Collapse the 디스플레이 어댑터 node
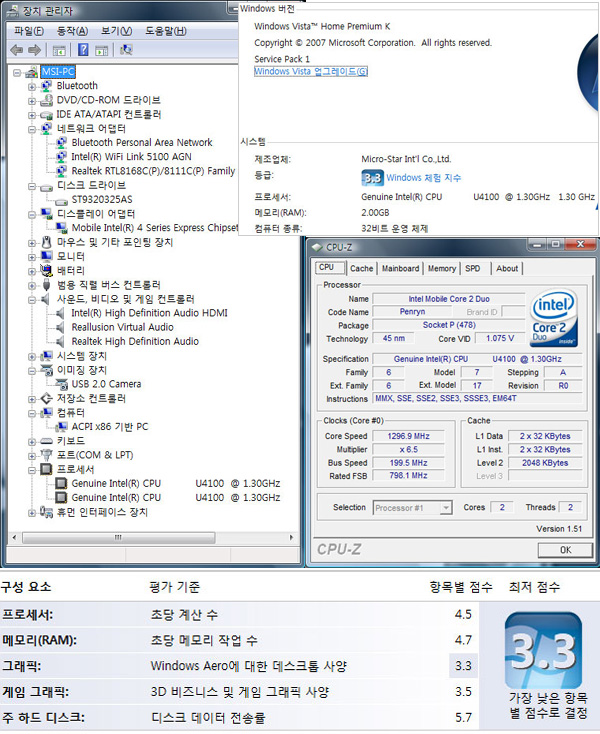This screenshot has height=734, width=600. 32,214
